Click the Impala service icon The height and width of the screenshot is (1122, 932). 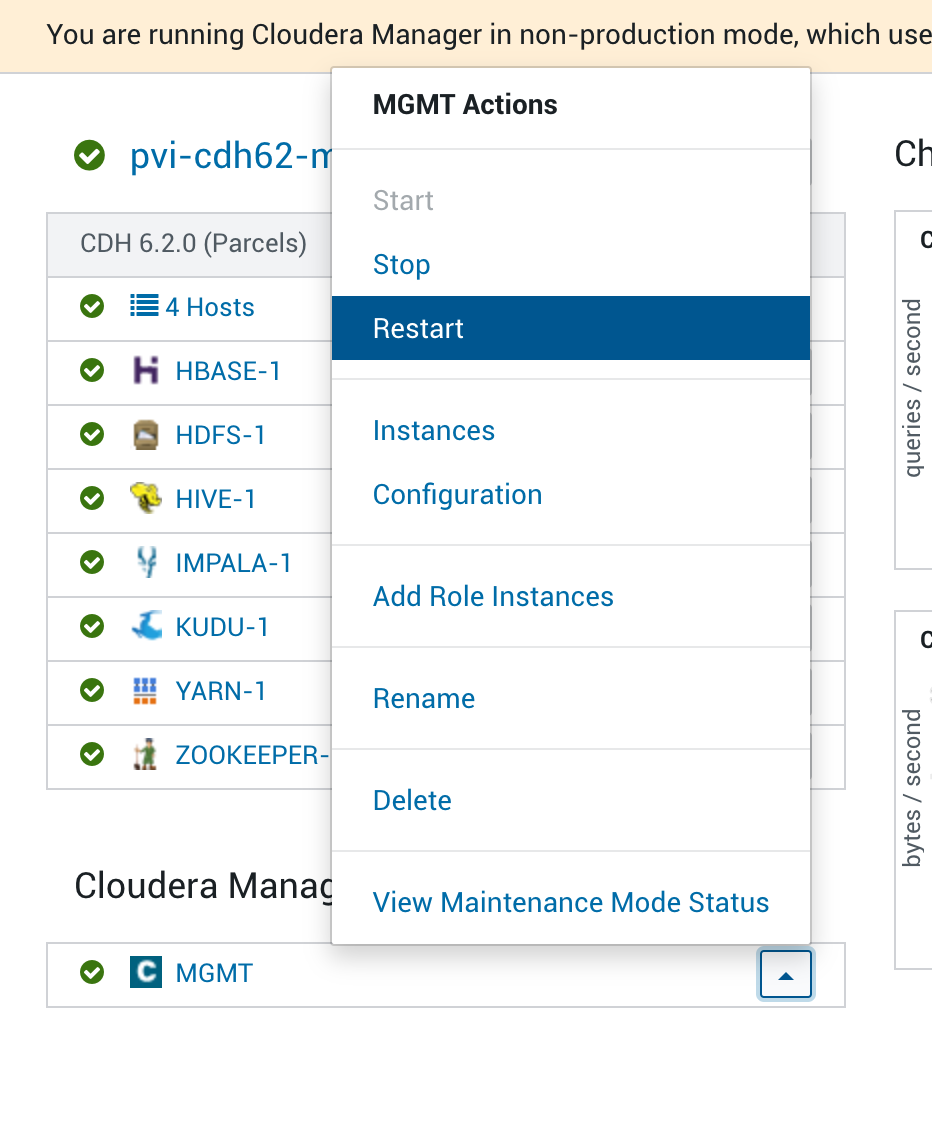coord(146,563)
